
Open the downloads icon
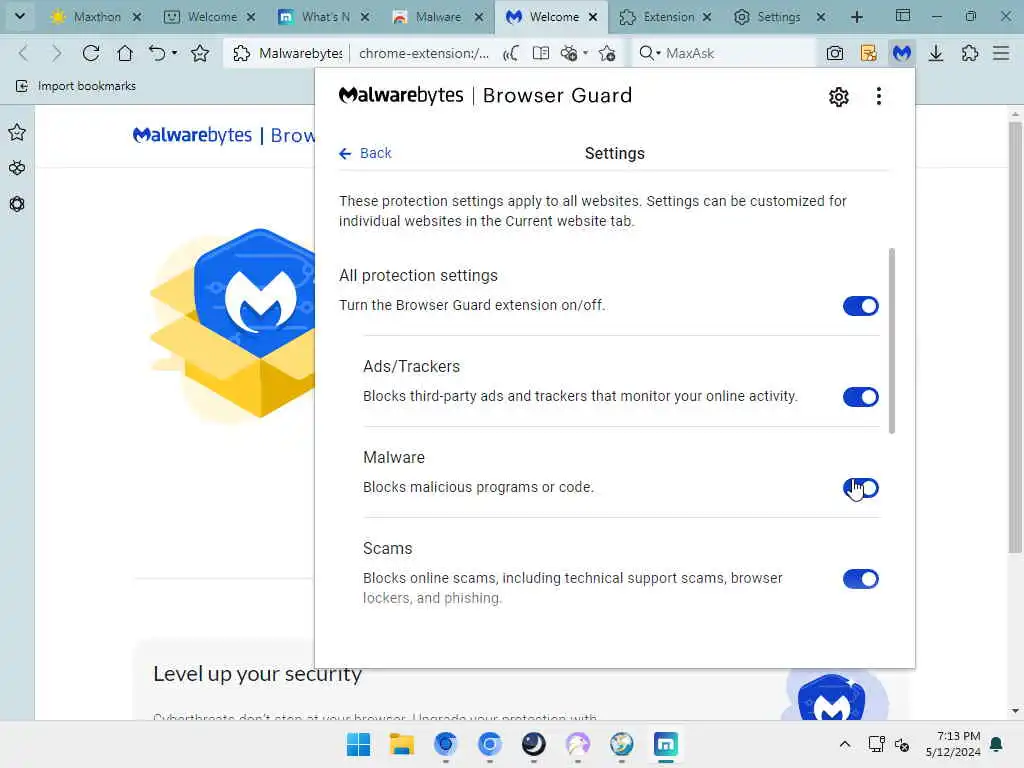pos(936,53)
